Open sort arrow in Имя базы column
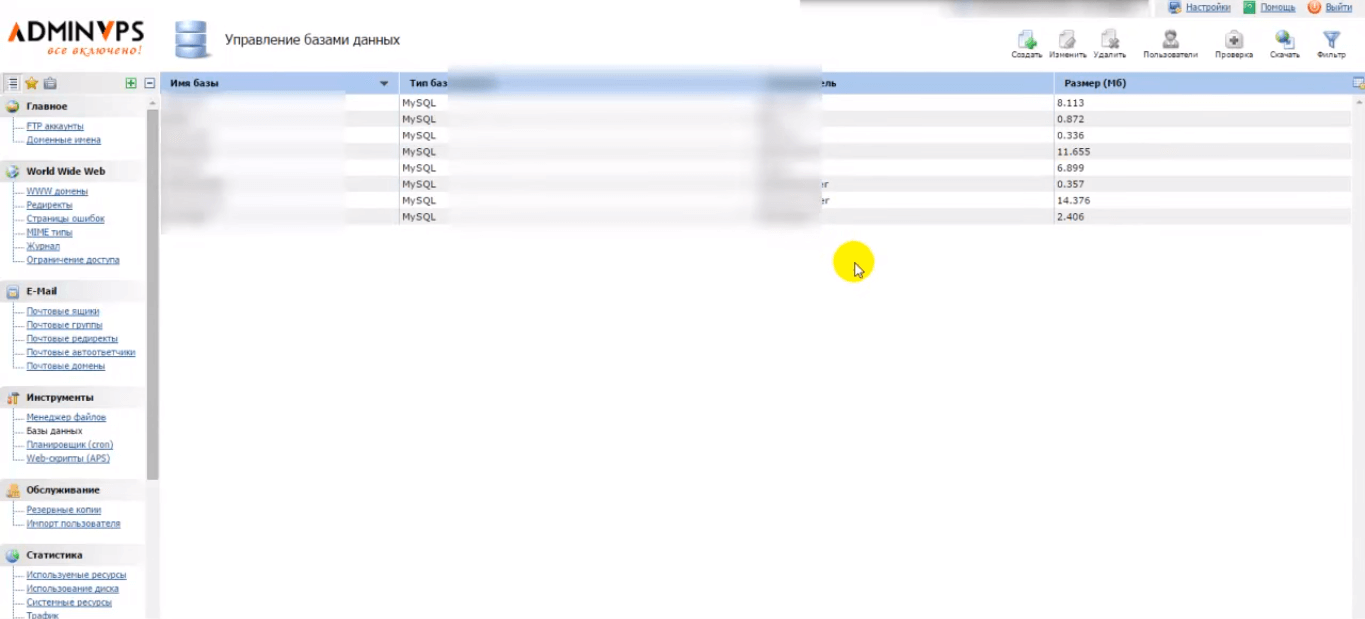 point(384,83)
